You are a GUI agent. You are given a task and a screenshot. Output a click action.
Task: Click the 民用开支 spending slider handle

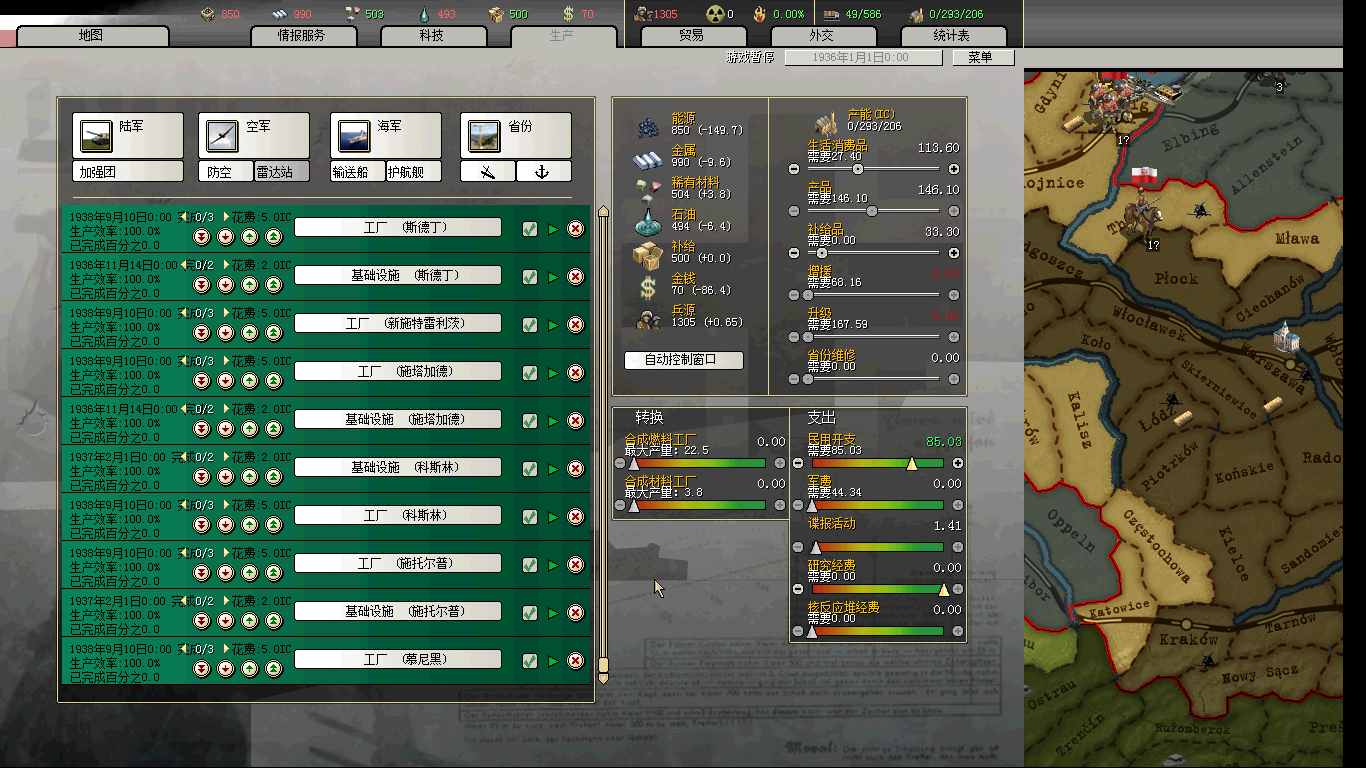click(x=911, y=464)
